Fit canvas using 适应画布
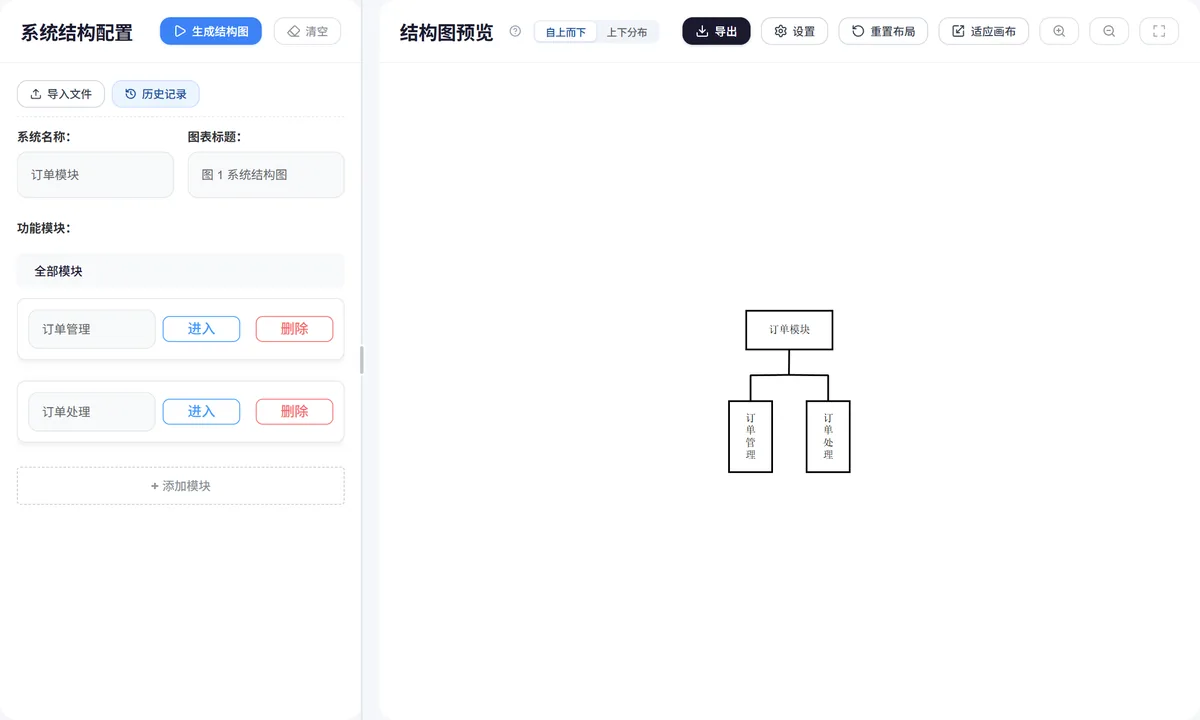1200x720 pixels. coord(984,31)
